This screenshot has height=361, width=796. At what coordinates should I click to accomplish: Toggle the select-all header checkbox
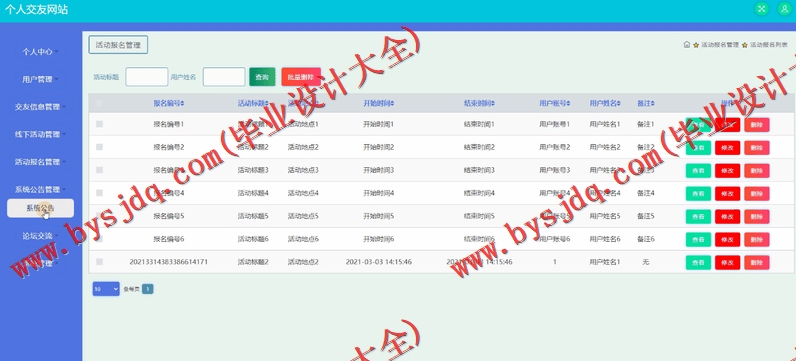100,103
